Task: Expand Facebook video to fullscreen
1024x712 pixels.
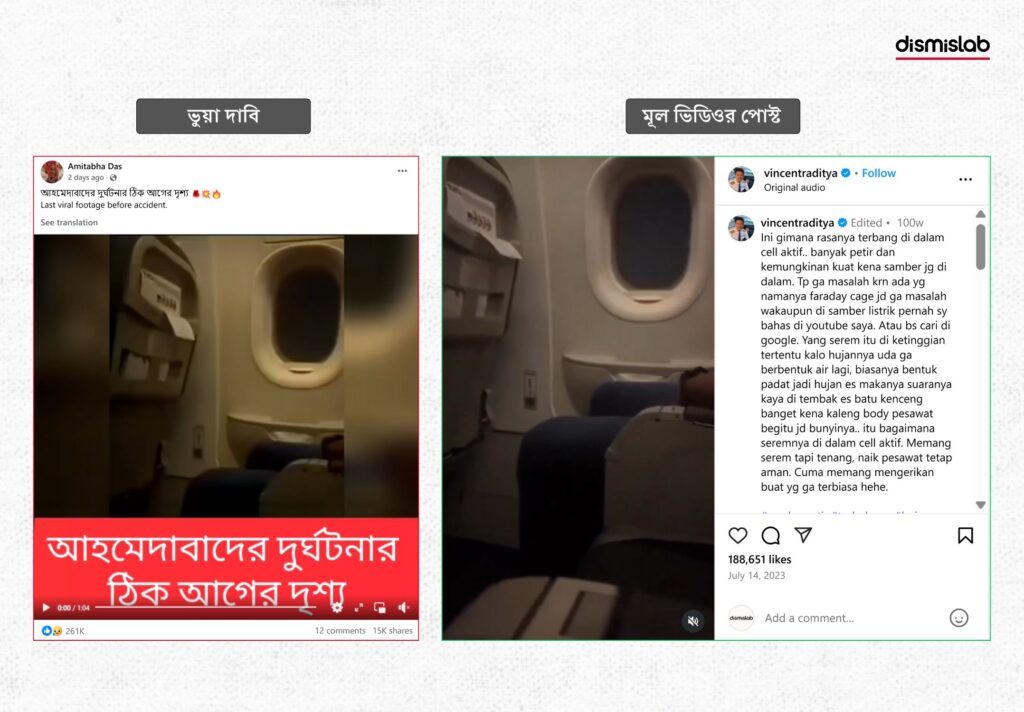Action: pos(359,607)
